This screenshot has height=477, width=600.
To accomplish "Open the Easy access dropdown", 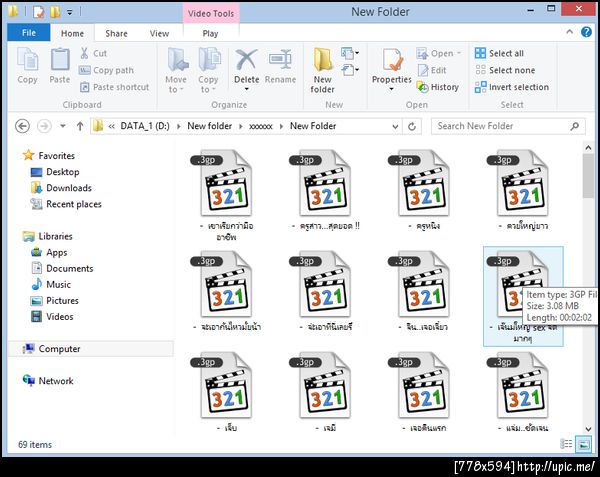I will click(x=350, y=70).
